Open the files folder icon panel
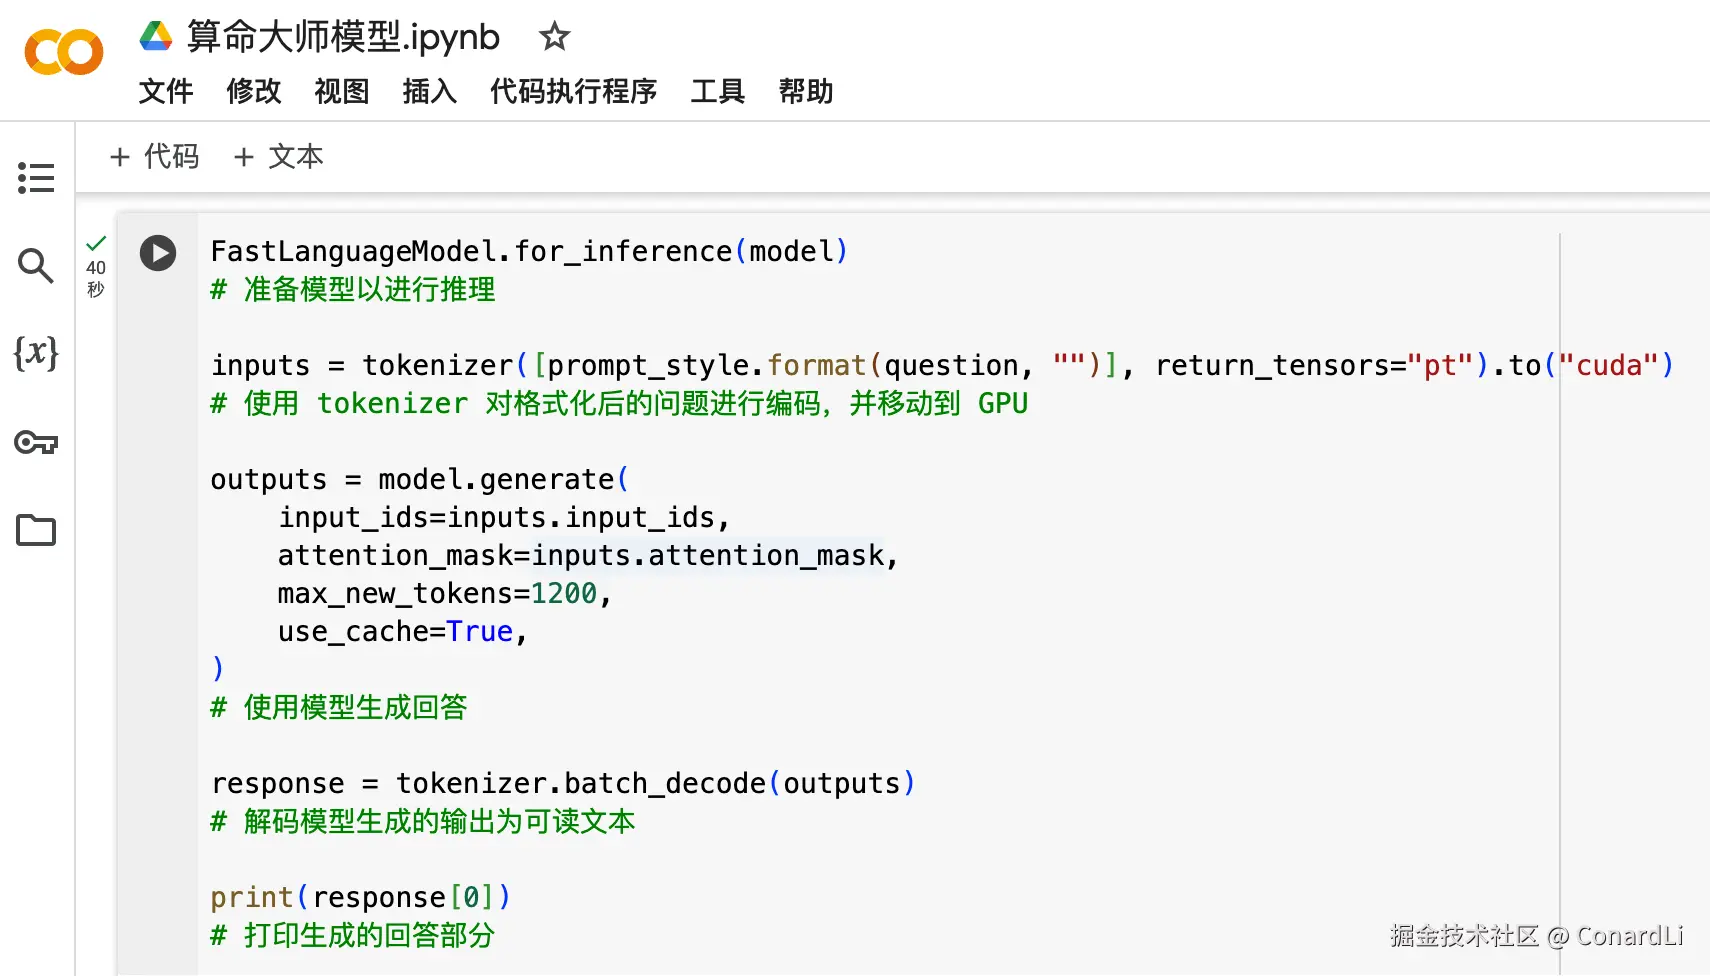 [x=36, y=530]
